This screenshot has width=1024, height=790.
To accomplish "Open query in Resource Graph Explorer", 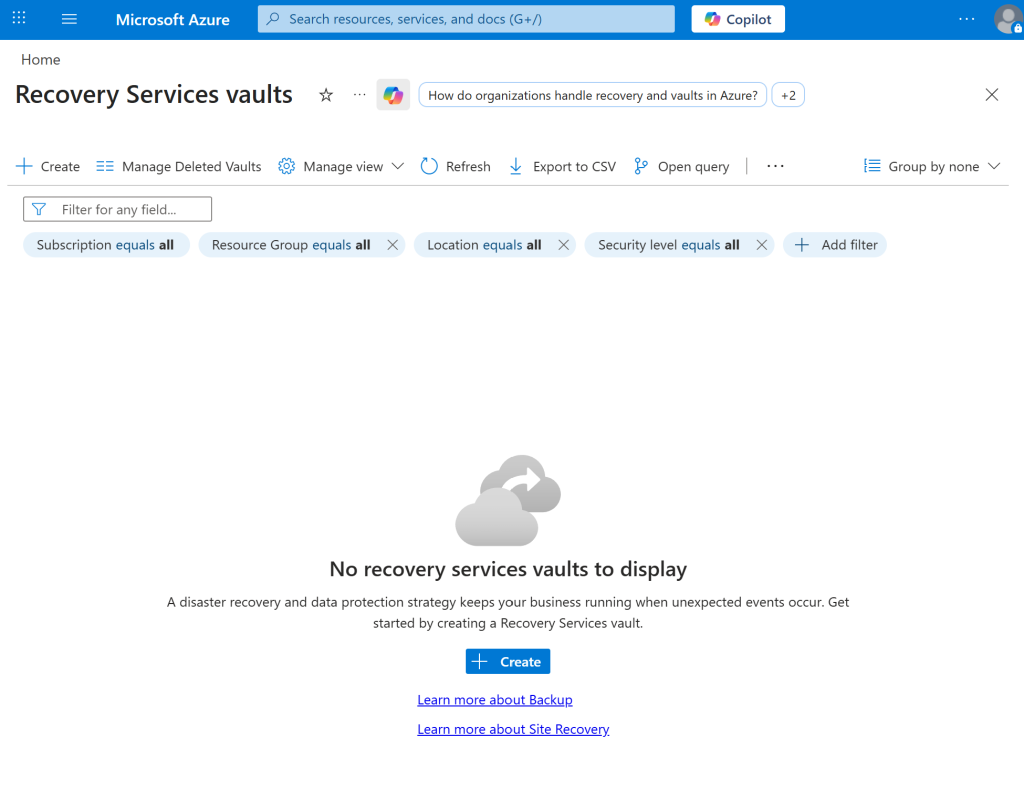I will [682, 167].
